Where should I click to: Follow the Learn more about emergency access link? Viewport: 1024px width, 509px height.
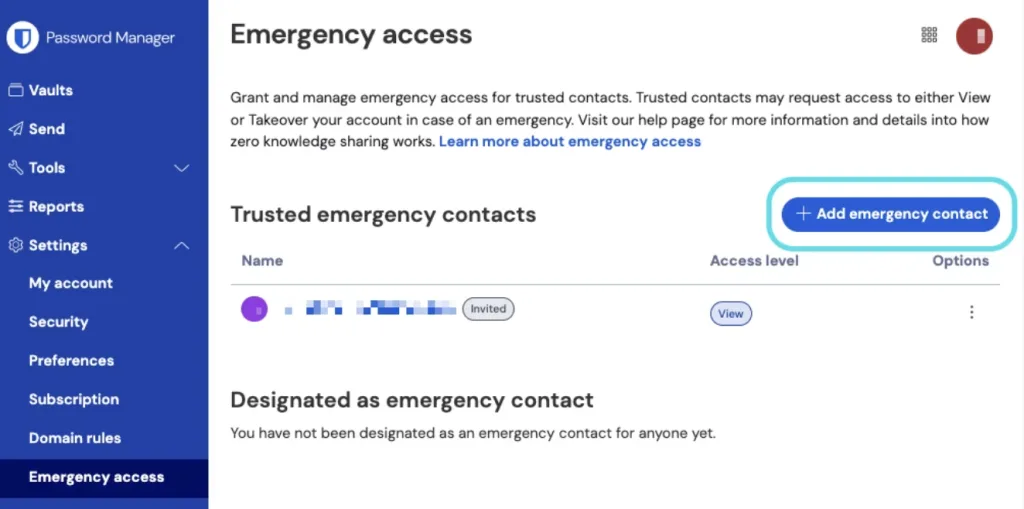point(570,142)
